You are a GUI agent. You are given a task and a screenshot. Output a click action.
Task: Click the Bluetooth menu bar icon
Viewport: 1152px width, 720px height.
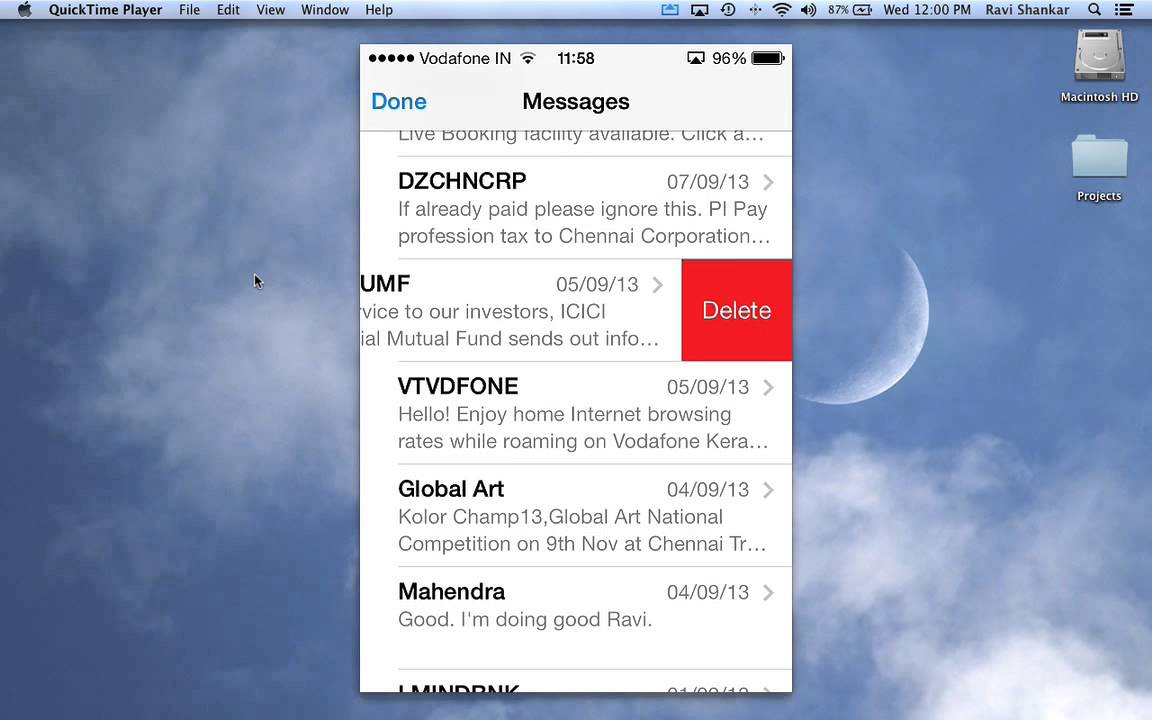click(x=755, y=10)
